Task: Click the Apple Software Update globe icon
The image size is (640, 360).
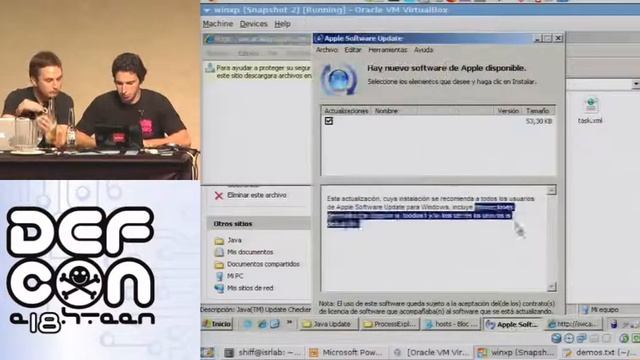Action: [x=339, y=80]
